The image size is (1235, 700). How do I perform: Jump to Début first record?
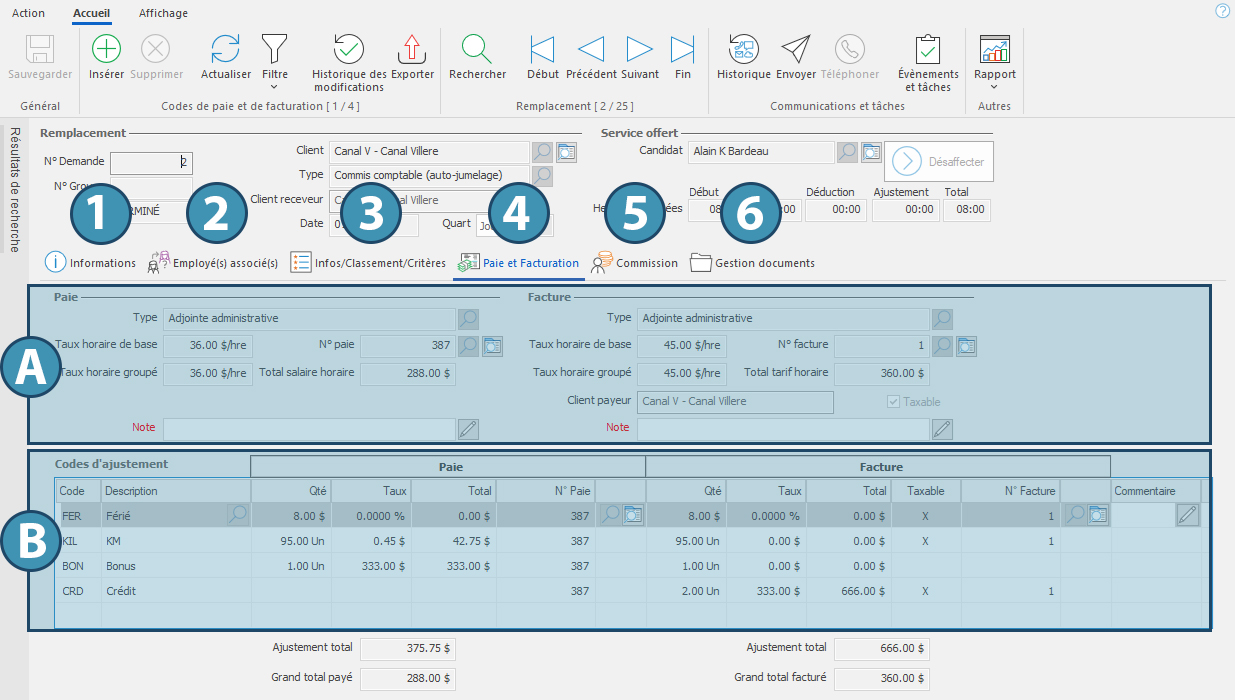pyautogui.click(x=543, y=49)
